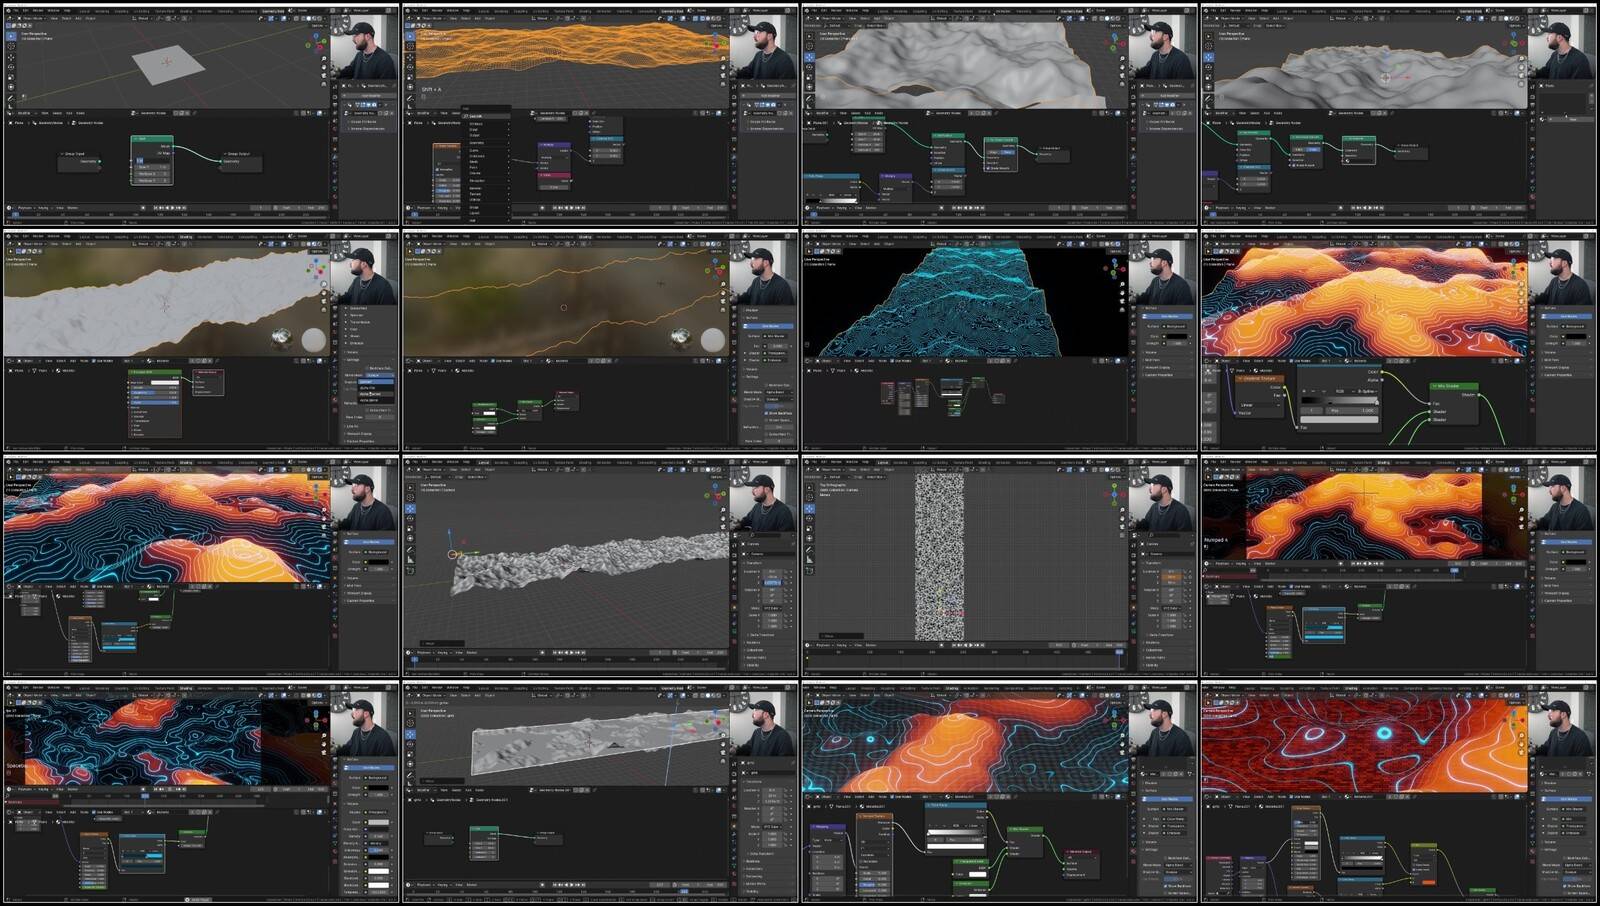The image size is (1600, 906).
Task: Open the Mesh submenu in the Add node menu
Action: (476, 162)
